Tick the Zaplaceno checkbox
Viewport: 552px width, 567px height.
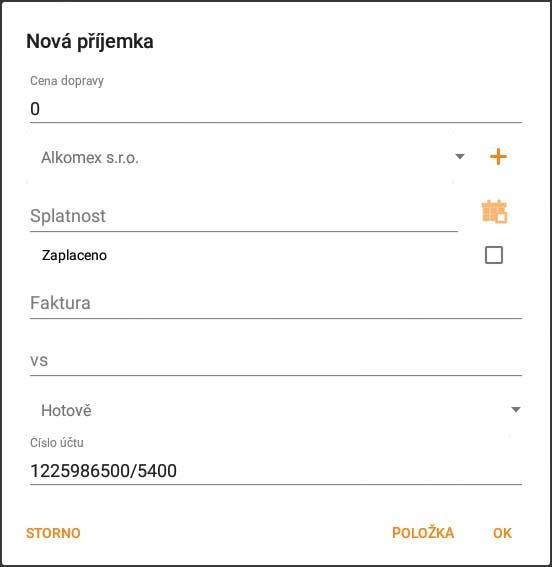coord(493,255)
